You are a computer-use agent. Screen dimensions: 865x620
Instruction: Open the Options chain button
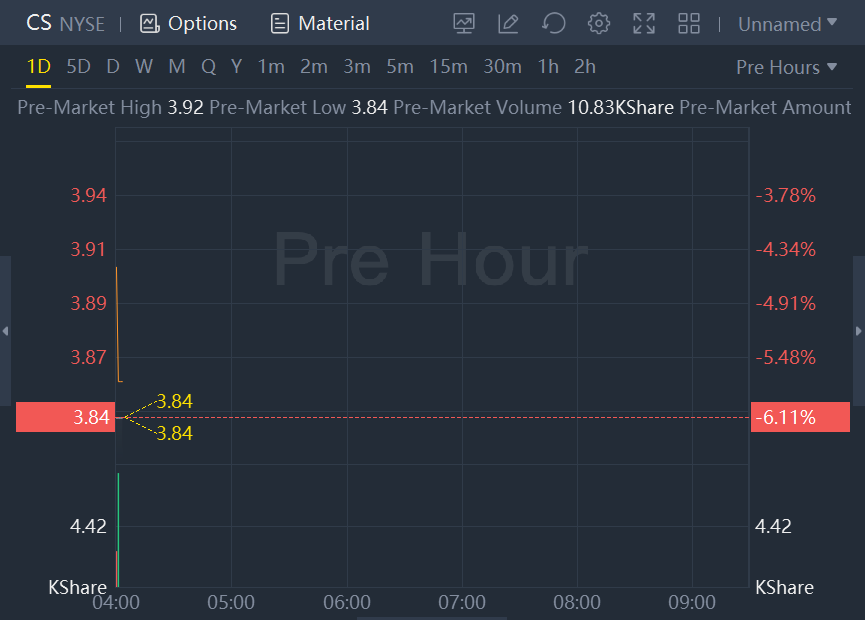click(x=188, y=23)
